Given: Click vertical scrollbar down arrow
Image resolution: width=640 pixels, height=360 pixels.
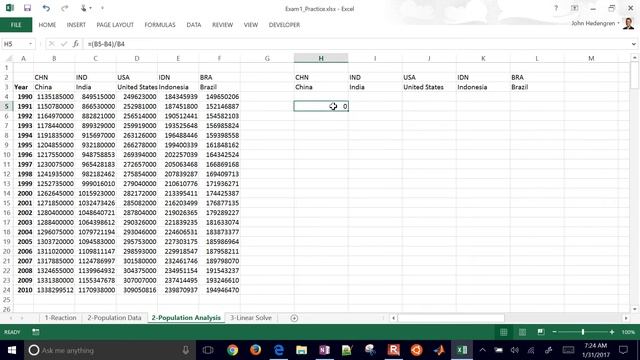Looking at the screenshot, I should point(634,309).
